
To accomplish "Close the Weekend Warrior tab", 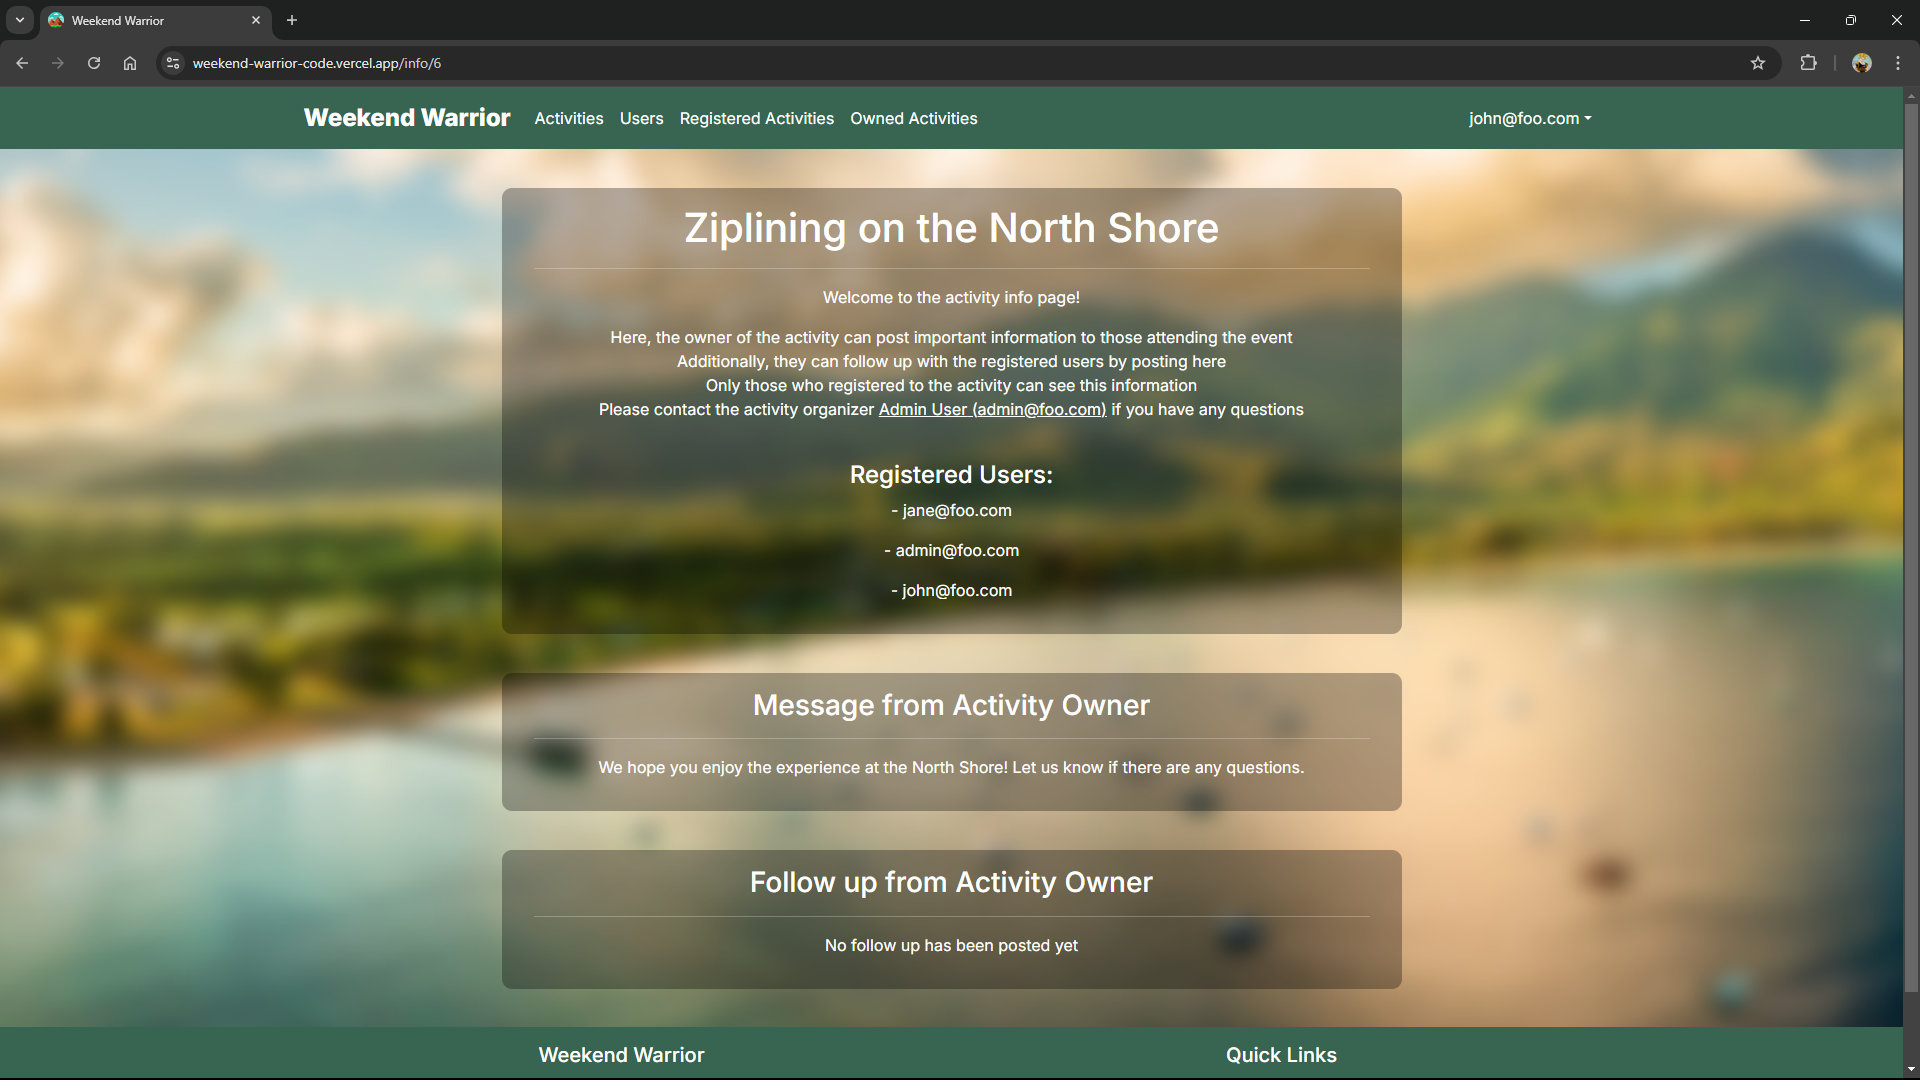I will coord(256,20).
